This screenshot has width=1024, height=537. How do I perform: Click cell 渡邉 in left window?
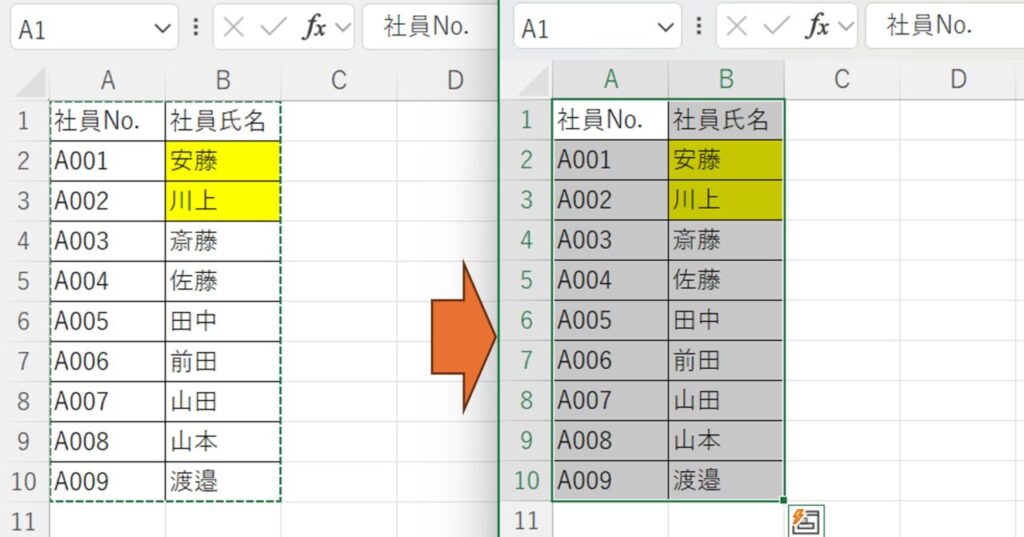[x=223, y=482]
